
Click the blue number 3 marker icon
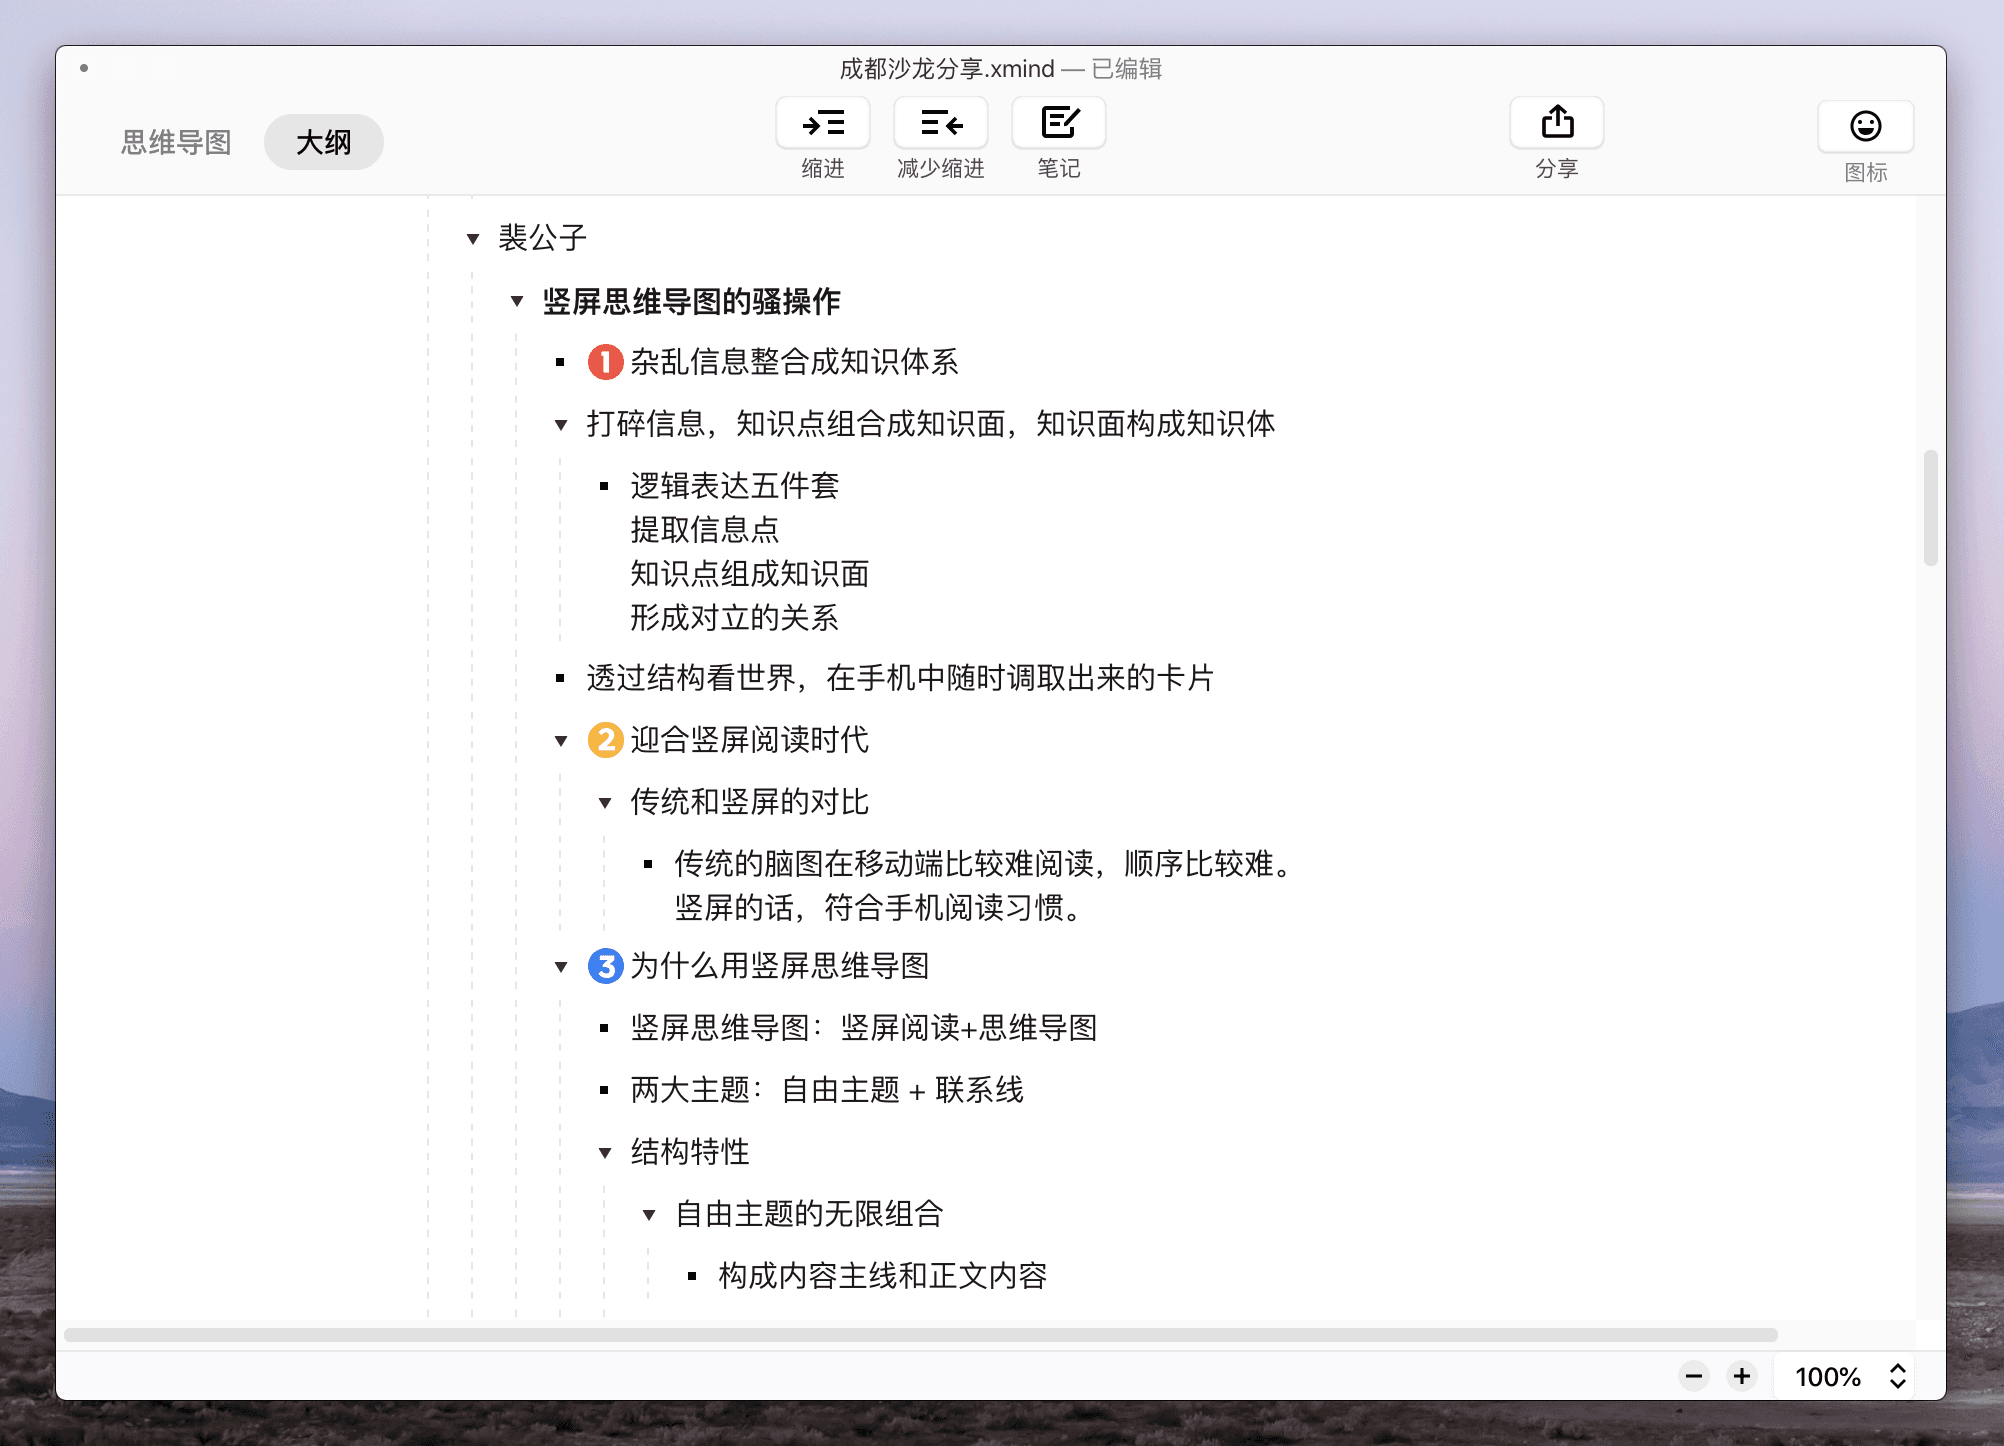click(605, 966)
